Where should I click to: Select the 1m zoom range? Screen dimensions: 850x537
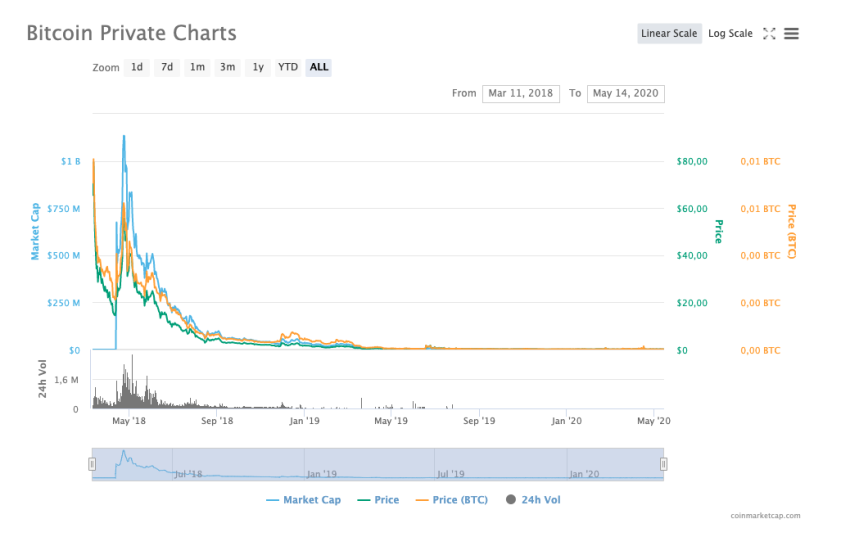pos(197,67)
